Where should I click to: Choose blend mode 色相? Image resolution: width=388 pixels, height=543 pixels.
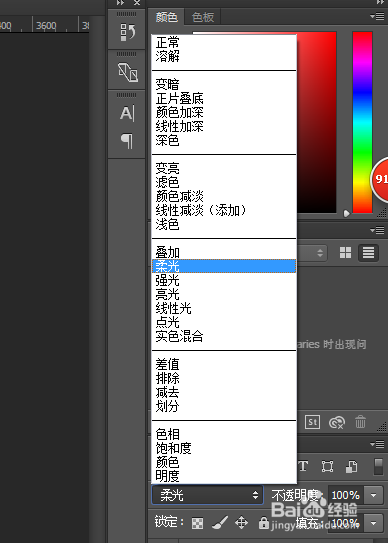[x=224, y=434]
